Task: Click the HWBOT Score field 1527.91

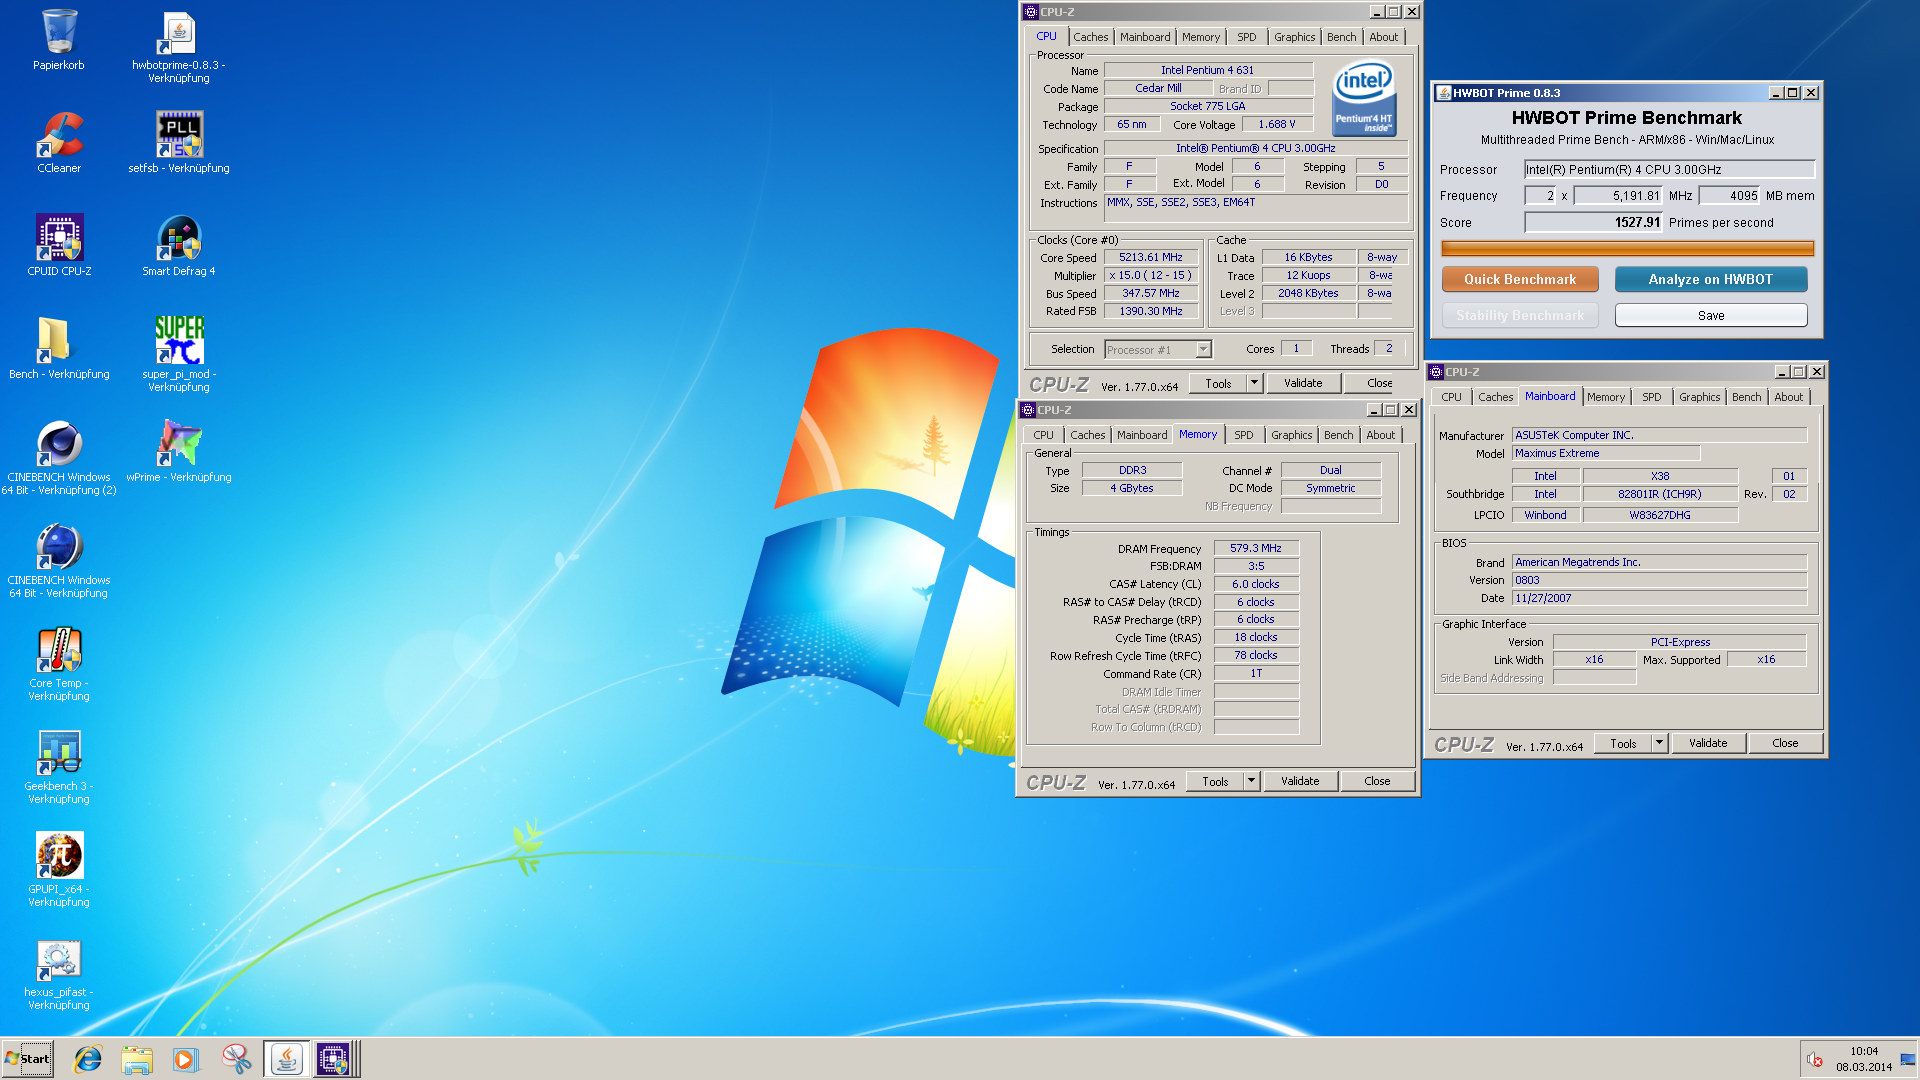Action: click(x=1593, y=222)
